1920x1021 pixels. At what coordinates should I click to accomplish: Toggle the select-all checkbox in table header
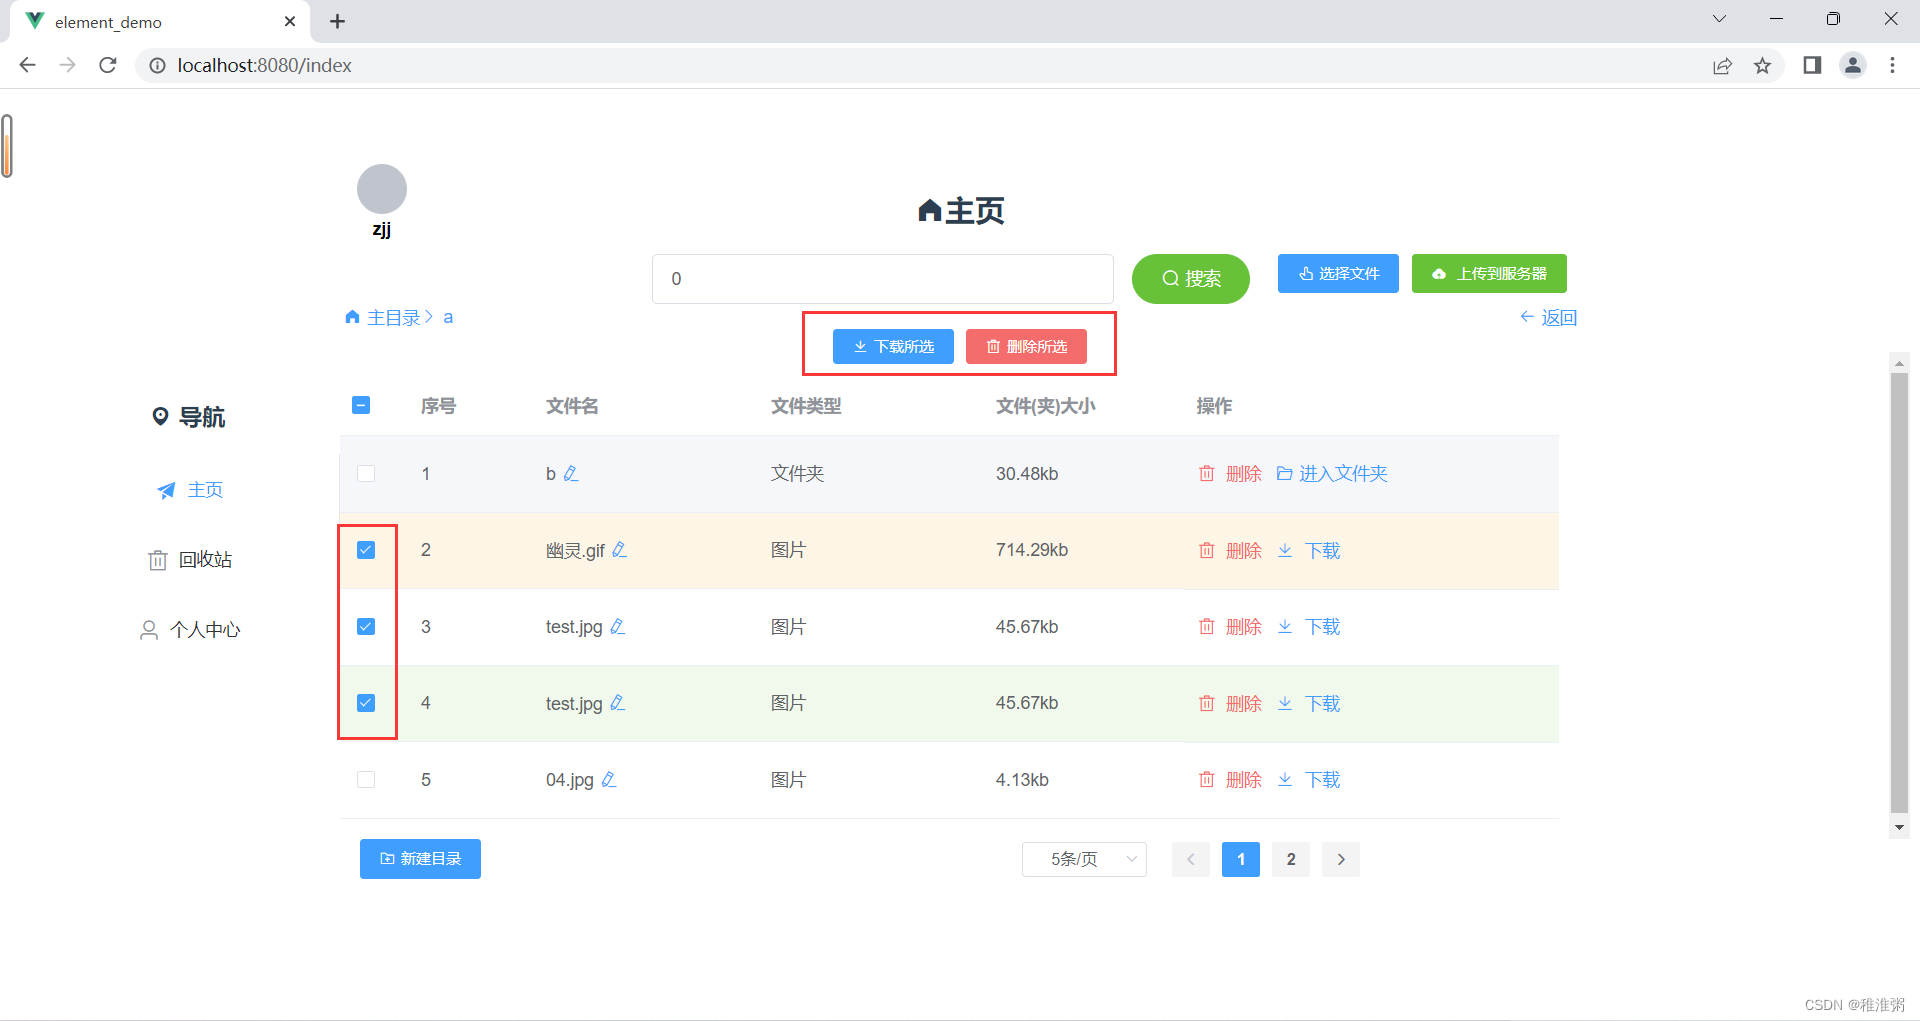click(361, 405)
